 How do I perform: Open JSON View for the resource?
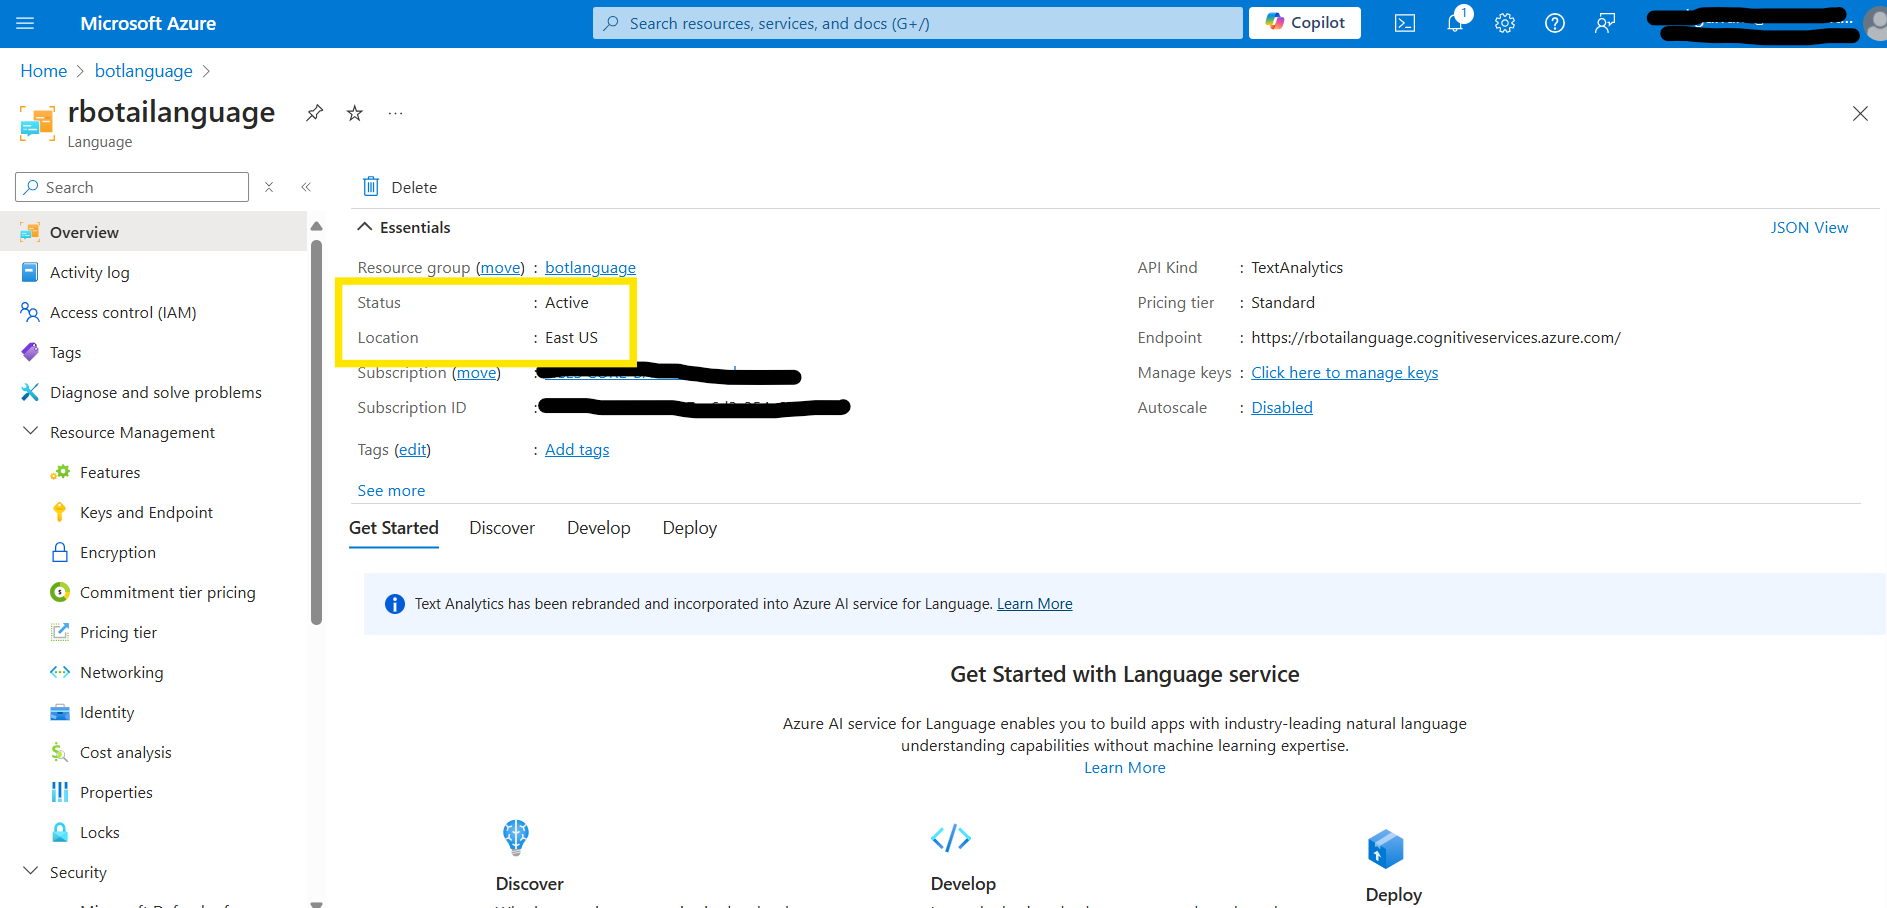[1809, 227]
